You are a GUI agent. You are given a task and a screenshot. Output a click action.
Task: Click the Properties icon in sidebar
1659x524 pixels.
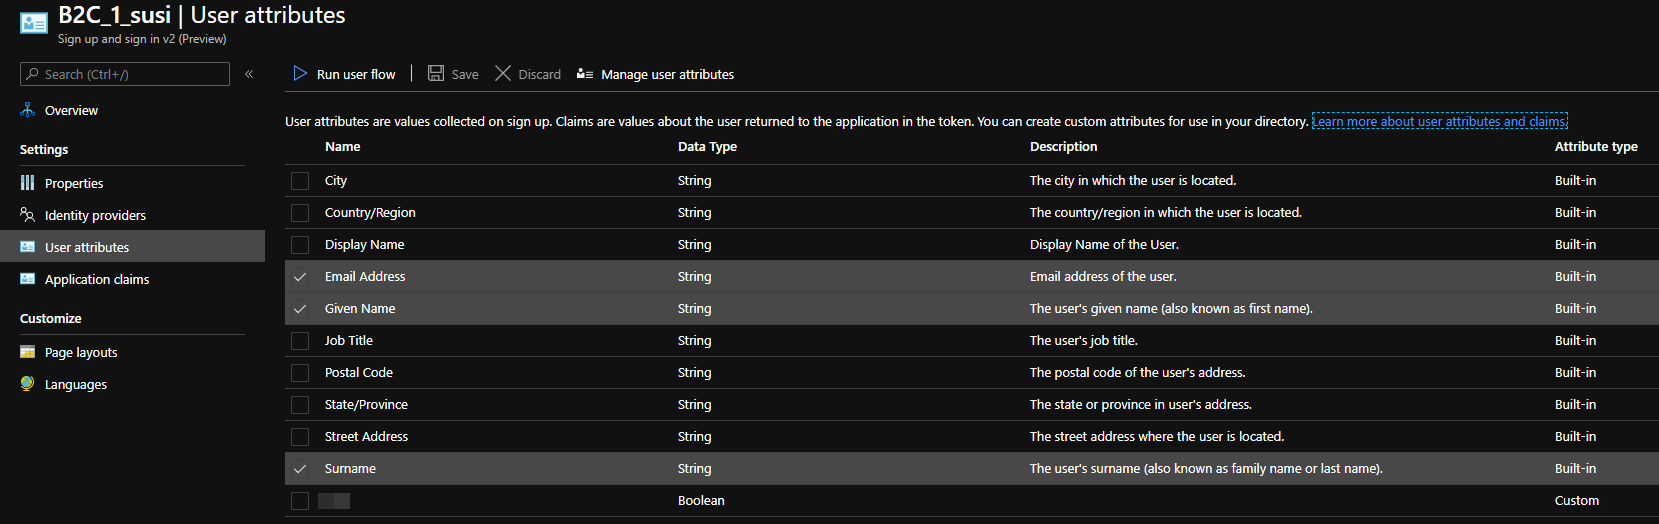click(27, 183)
